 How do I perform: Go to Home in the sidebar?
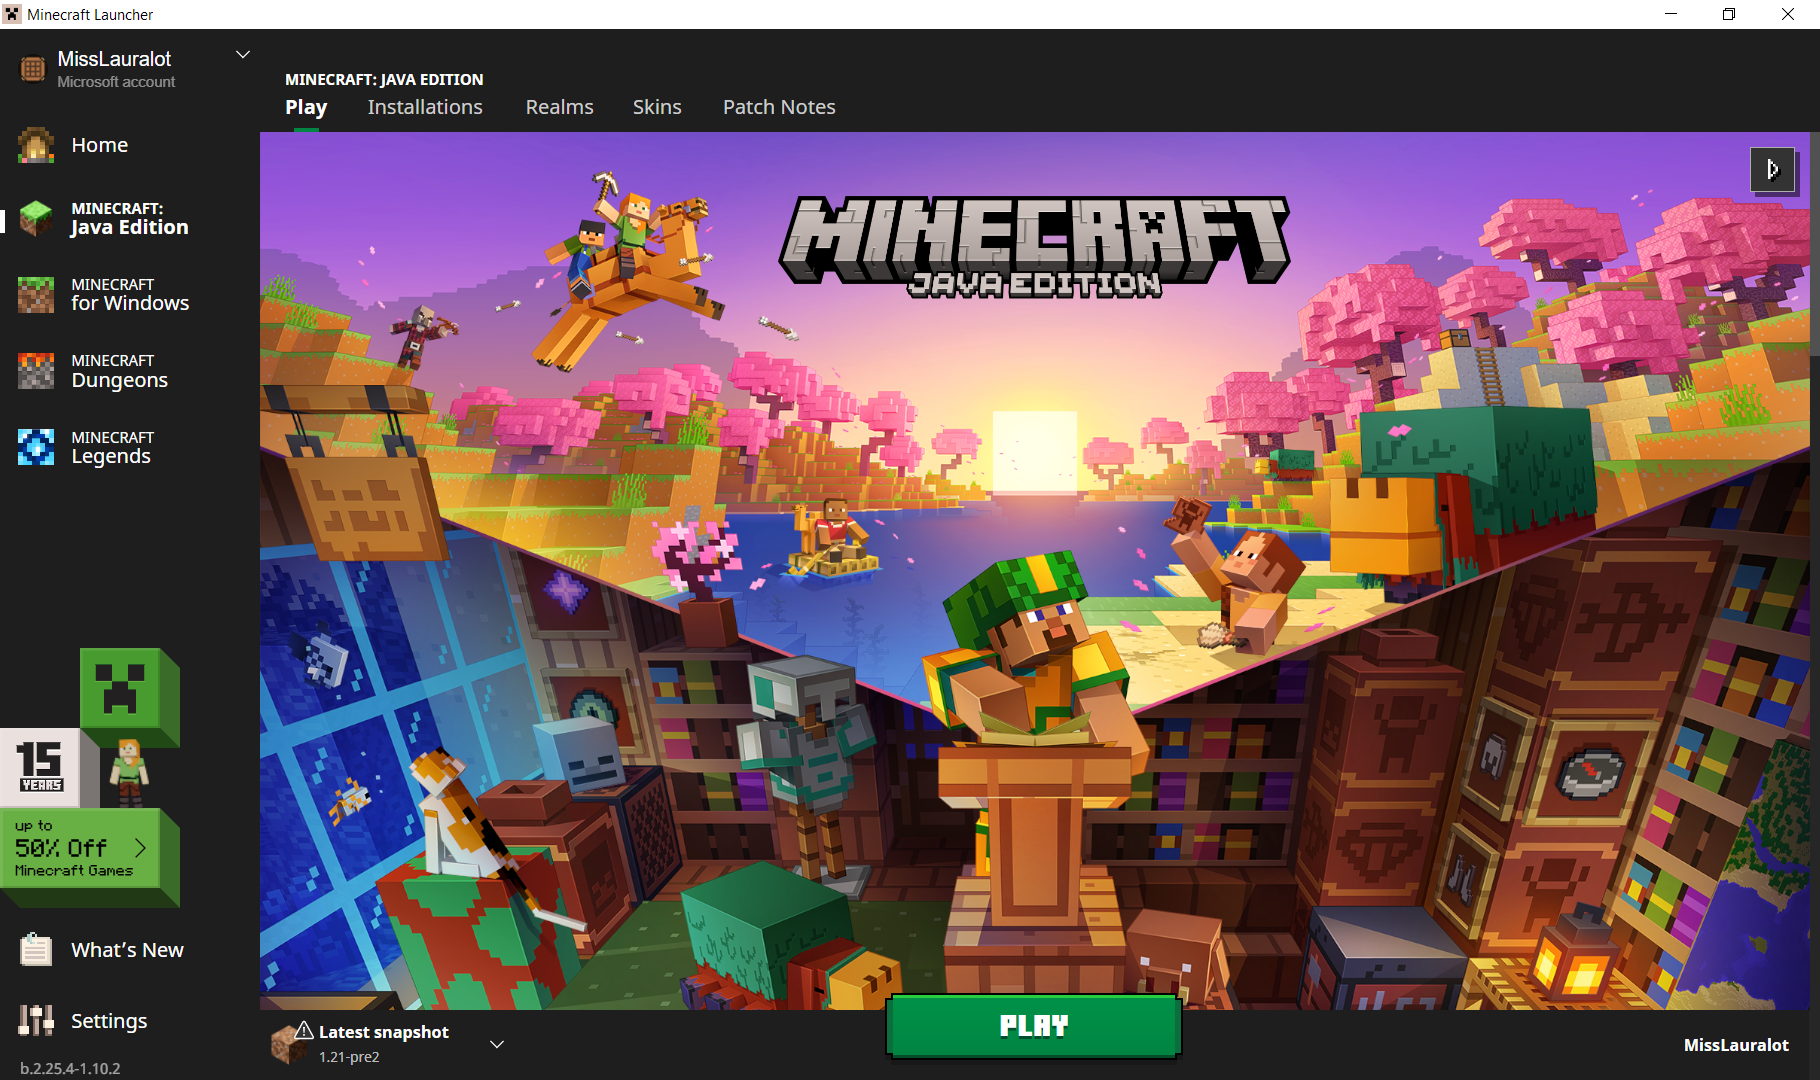[100, 145]
